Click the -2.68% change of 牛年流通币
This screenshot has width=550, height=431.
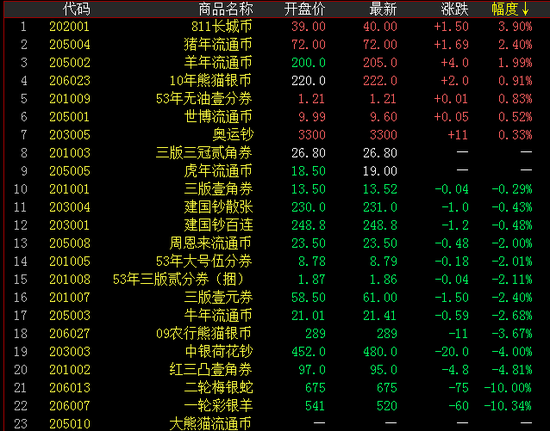click(511, 316)
